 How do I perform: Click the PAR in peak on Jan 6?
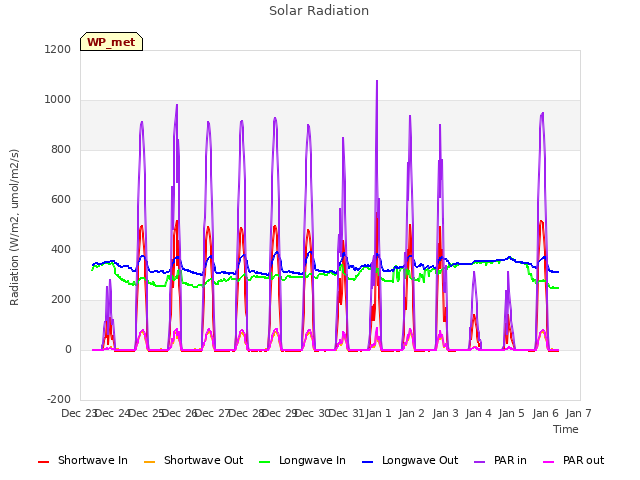point(542,113)
